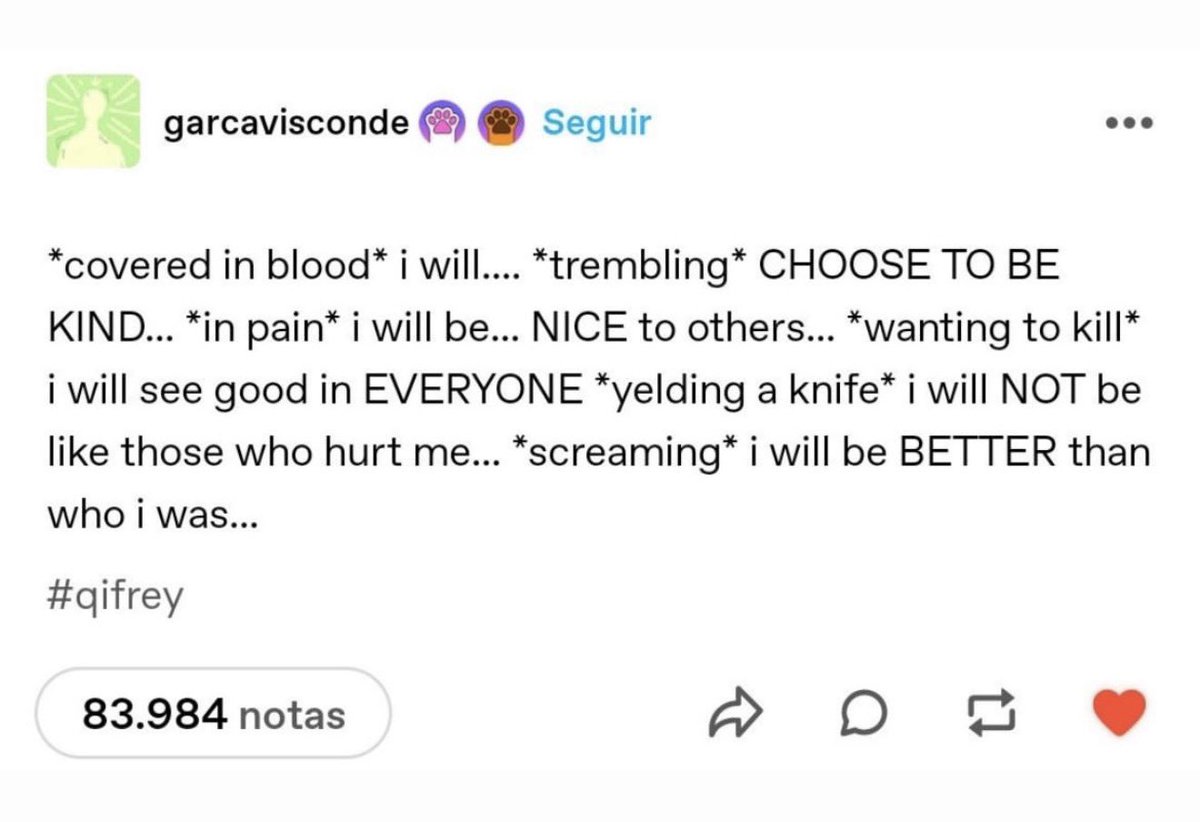Viewport: 1200px width, 822px height.
Task: Click the word EVERYONE in the post
Action: tap(473, 390)
